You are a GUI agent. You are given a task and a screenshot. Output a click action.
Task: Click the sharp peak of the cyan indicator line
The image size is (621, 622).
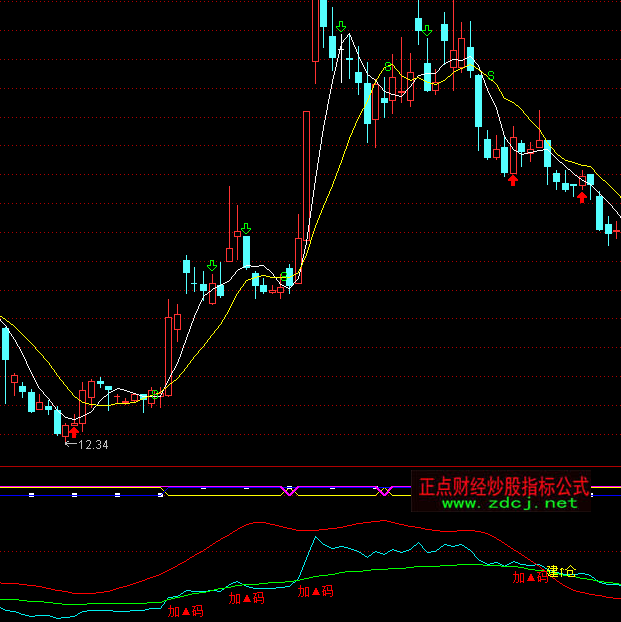tap(316, 538)
